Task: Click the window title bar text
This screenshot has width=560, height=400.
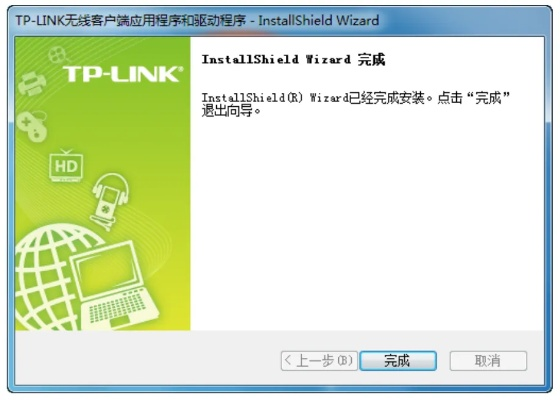Action: pyautogui.click(x=197, y=20)
